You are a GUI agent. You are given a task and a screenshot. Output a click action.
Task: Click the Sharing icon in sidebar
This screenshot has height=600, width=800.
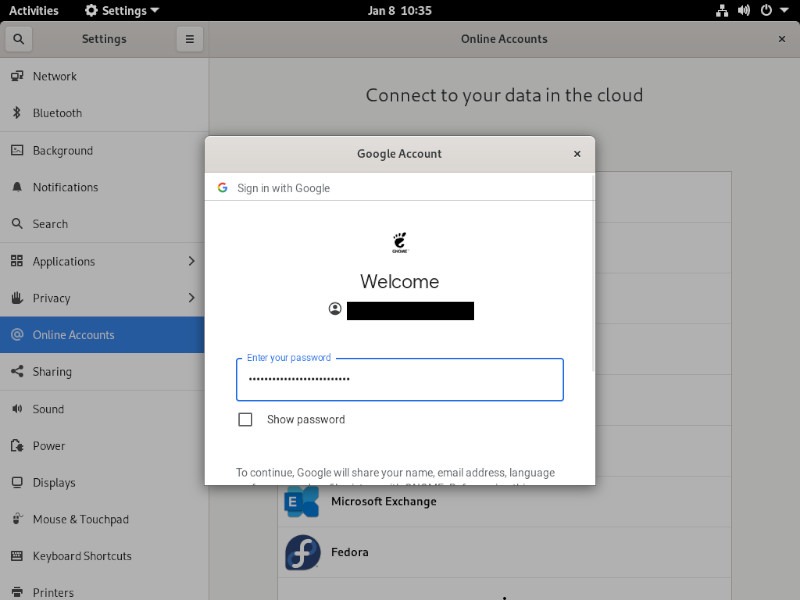[x=19, y=372]
